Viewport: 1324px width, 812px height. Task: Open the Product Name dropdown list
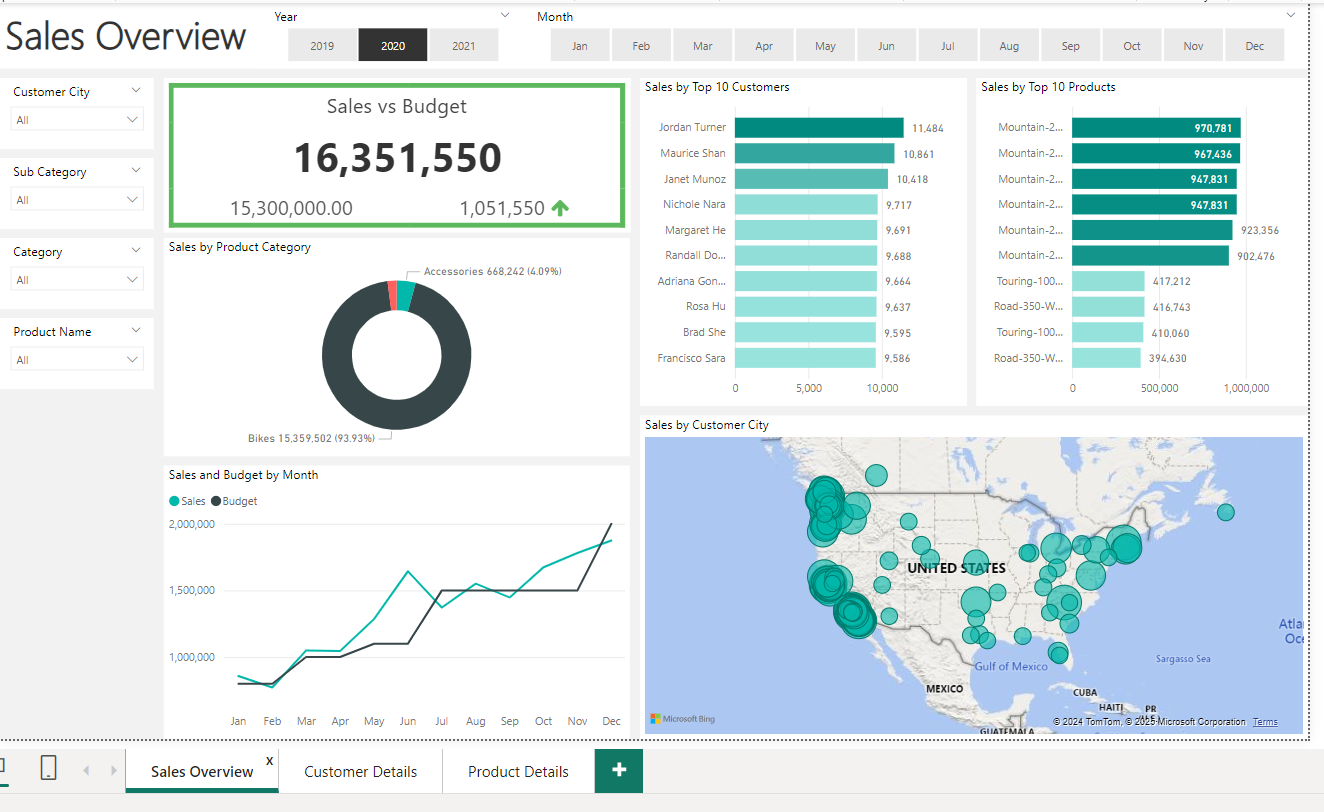[77, 360]
